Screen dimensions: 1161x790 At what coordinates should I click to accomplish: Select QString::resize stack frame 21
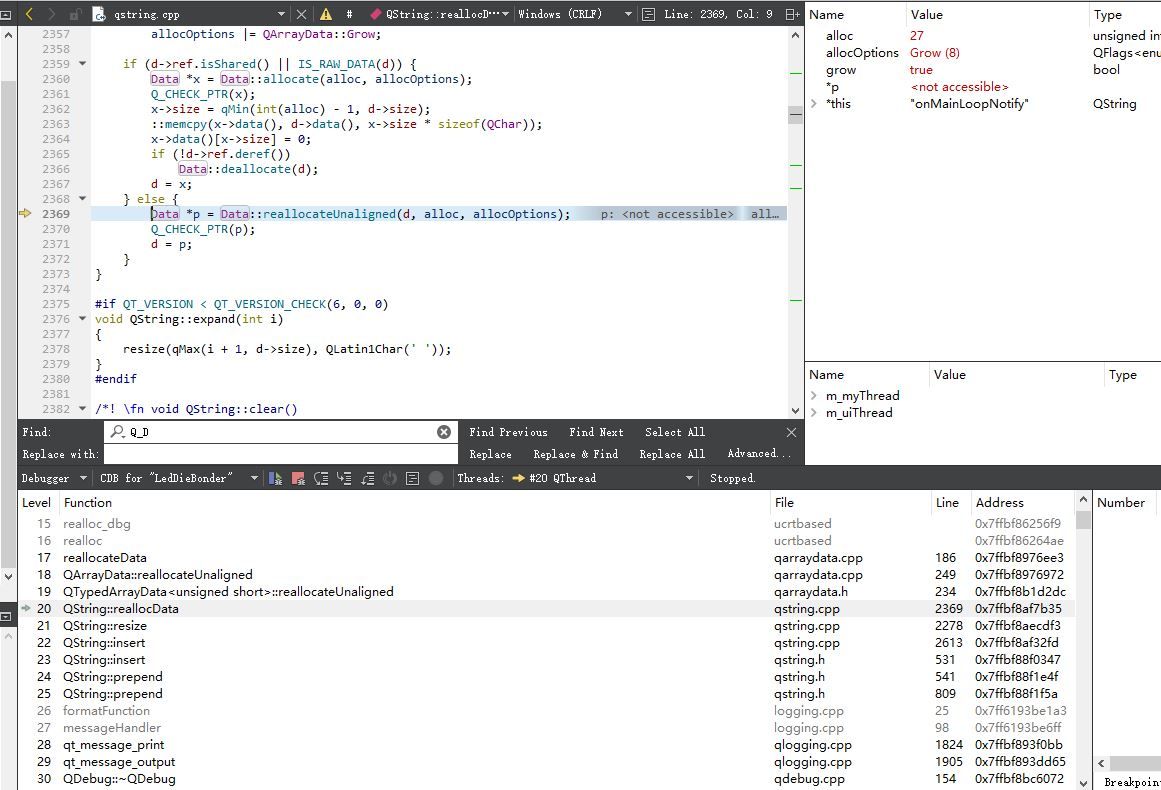101,626
